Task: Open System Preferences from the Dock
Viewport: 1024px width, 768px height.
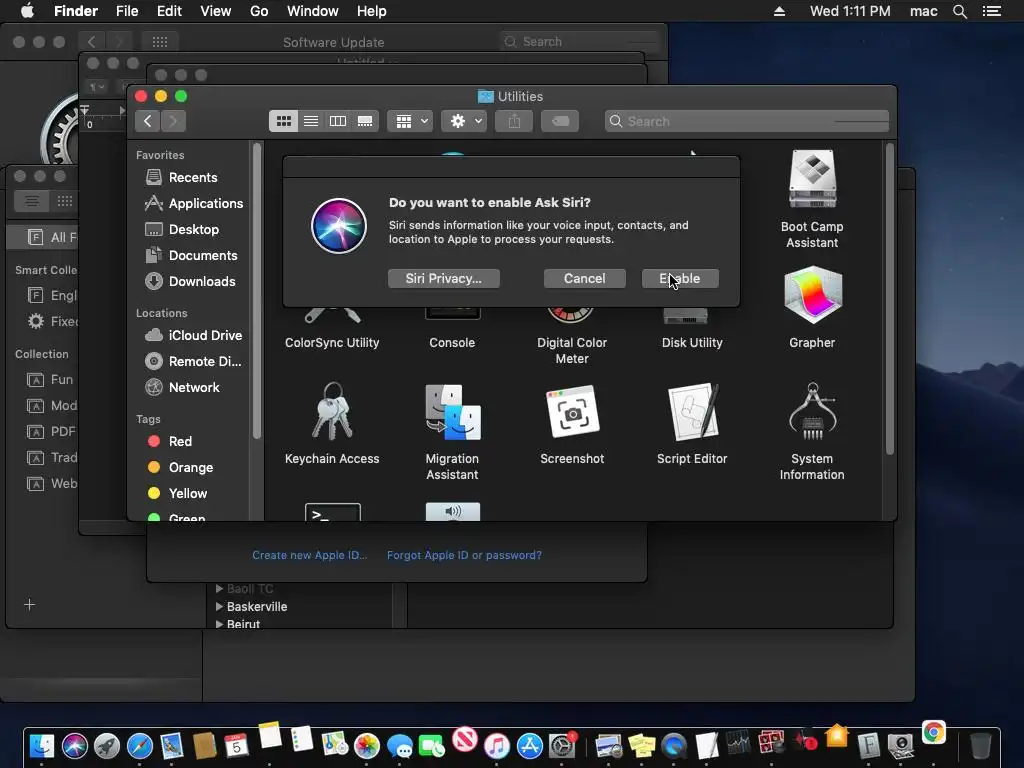Action: 562,745
